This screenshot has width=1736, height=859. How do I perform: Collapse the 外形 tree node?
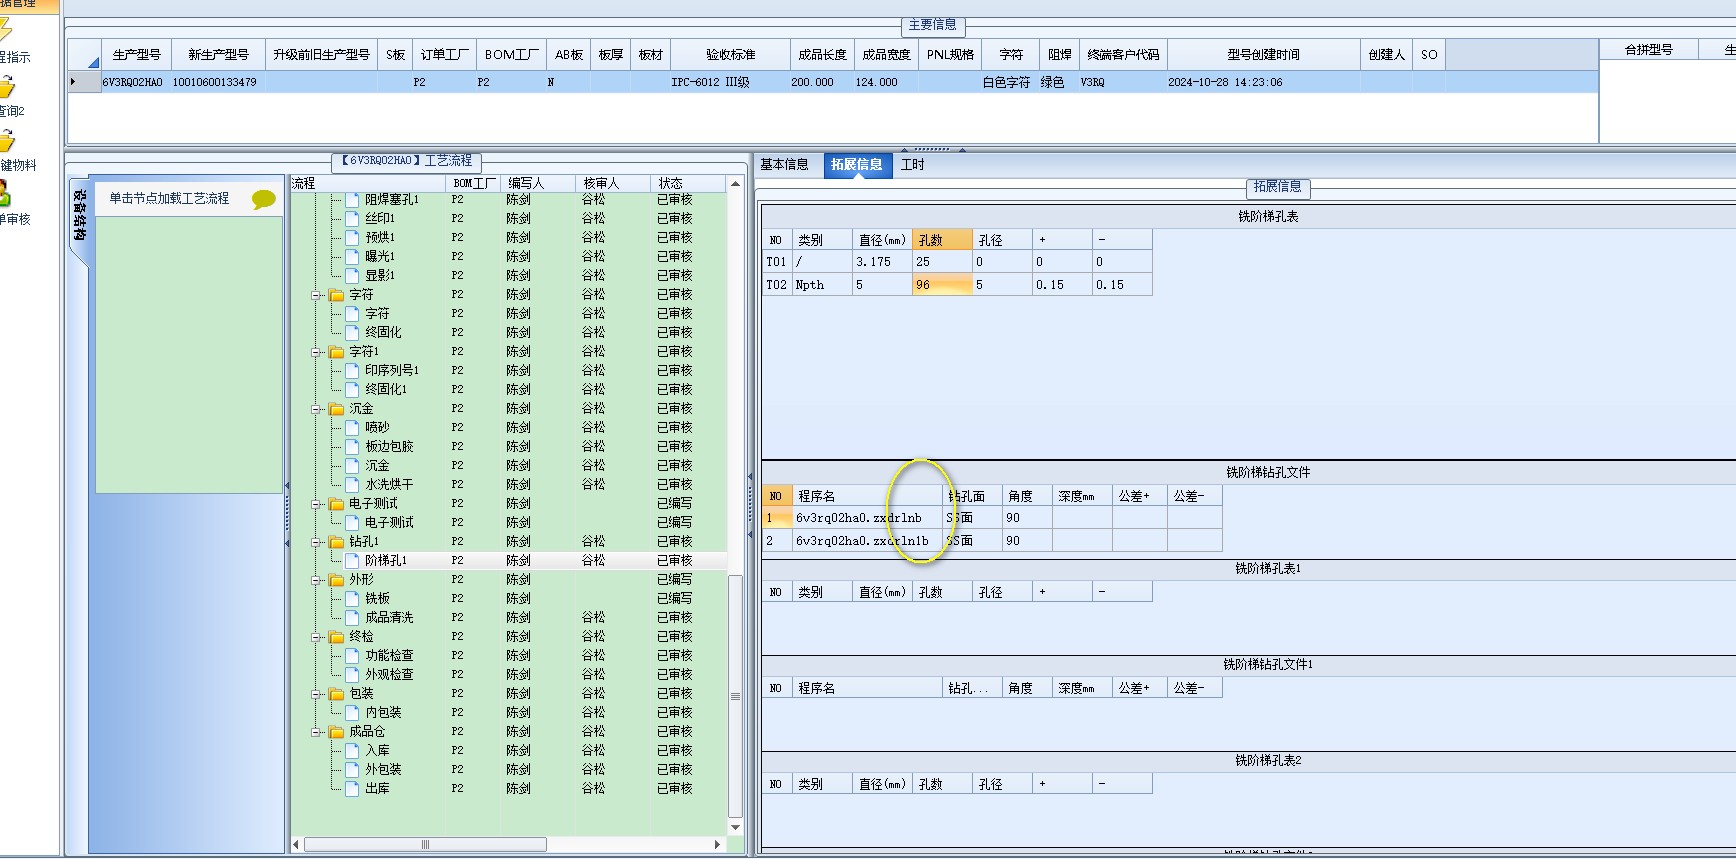click(316, 580)
